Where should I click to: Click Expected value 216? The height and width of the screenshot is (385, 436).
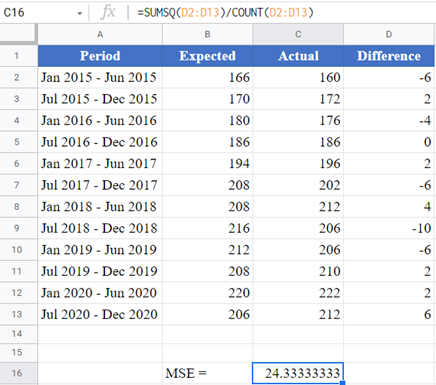[x=207, y=228]
